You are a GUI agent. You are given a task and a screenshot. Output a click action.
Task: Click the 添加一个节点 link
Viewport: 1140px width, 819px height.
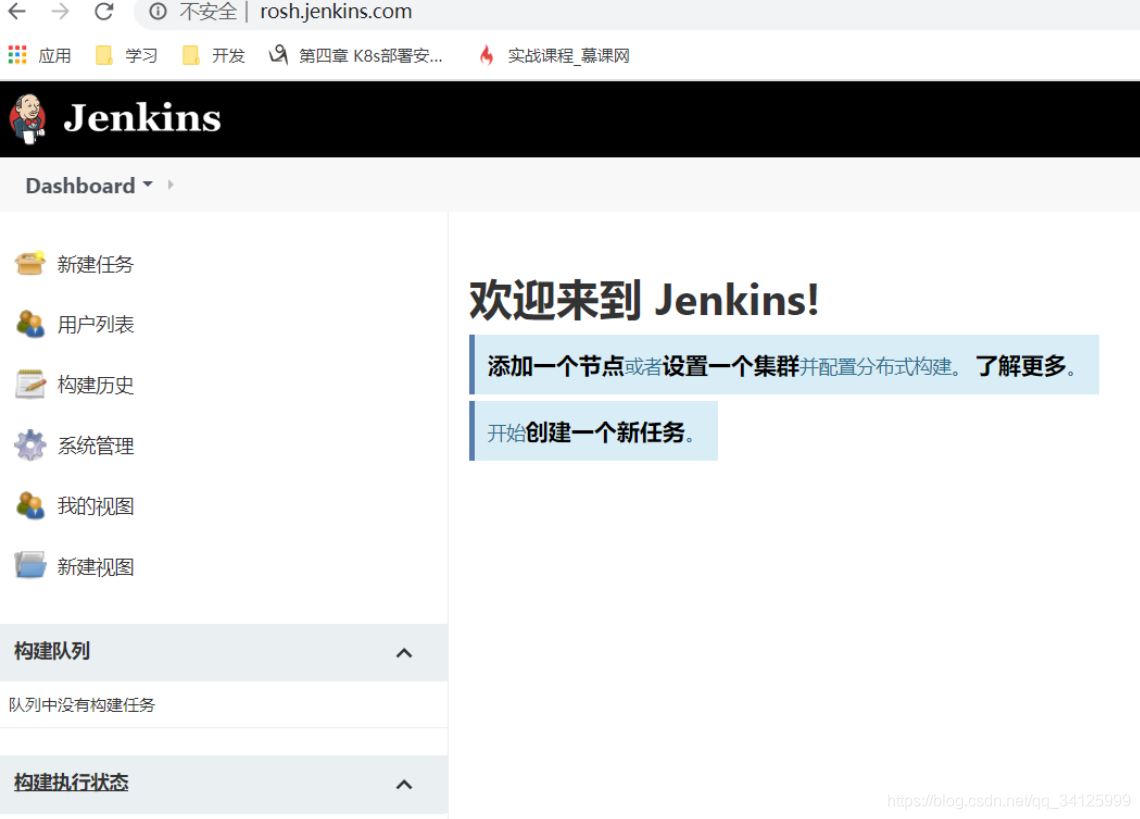click(x=555, y=366)
